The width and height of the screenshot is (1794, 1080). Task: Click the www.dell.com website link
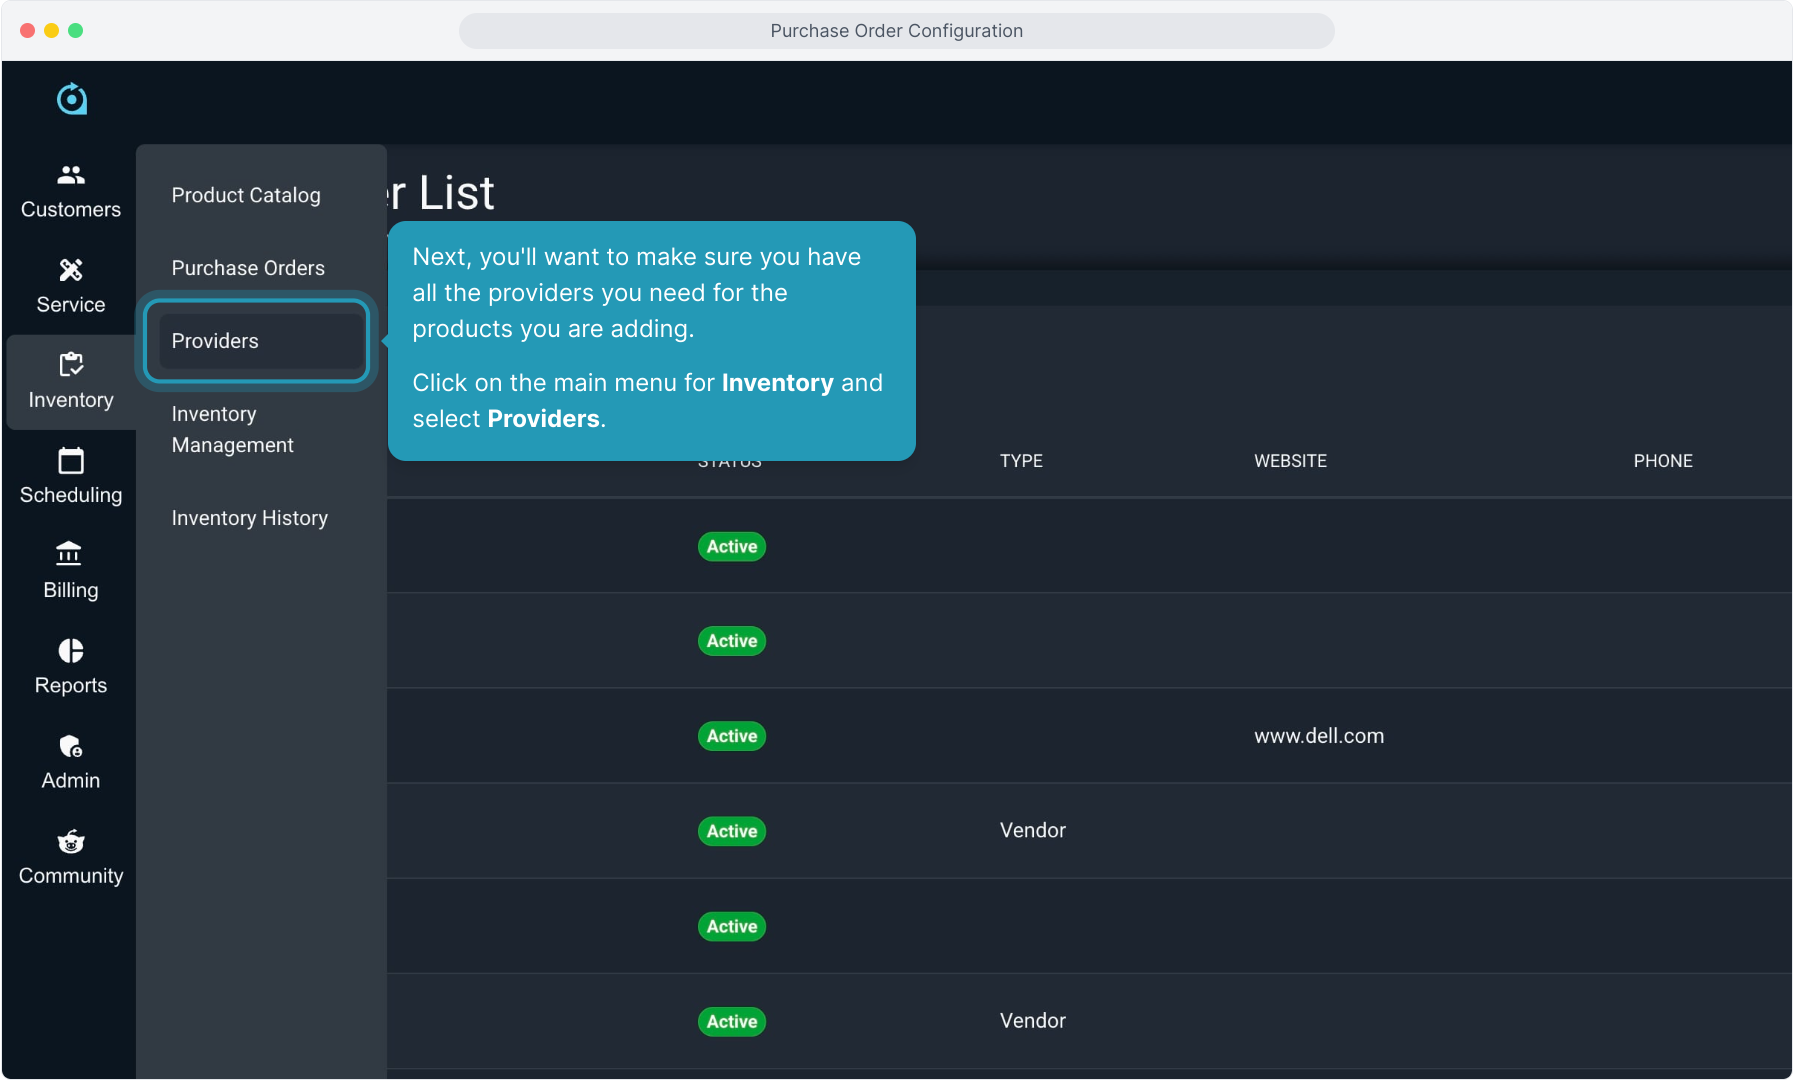[1319, 736]
